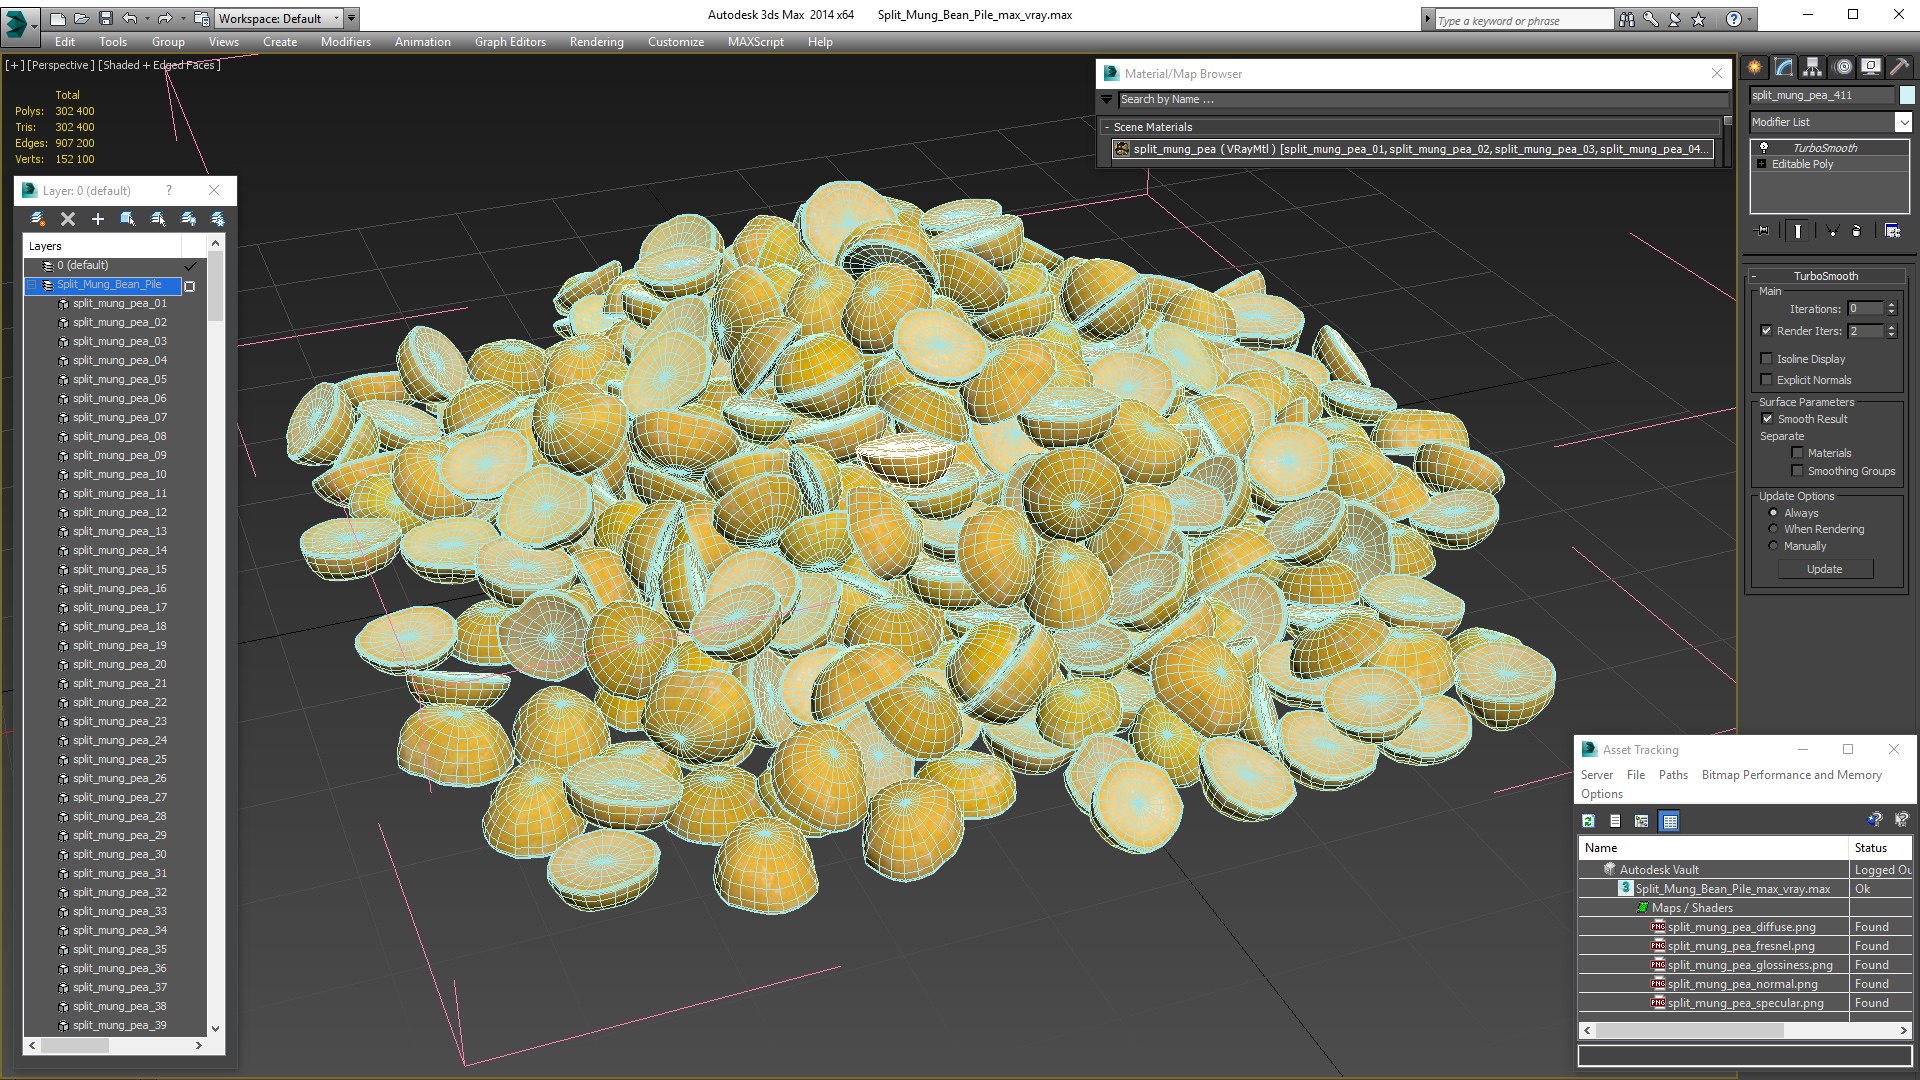Remove modifier from the stack icon
The width and height of the screenshot is (1920, 1080).
click(1857, 231)
